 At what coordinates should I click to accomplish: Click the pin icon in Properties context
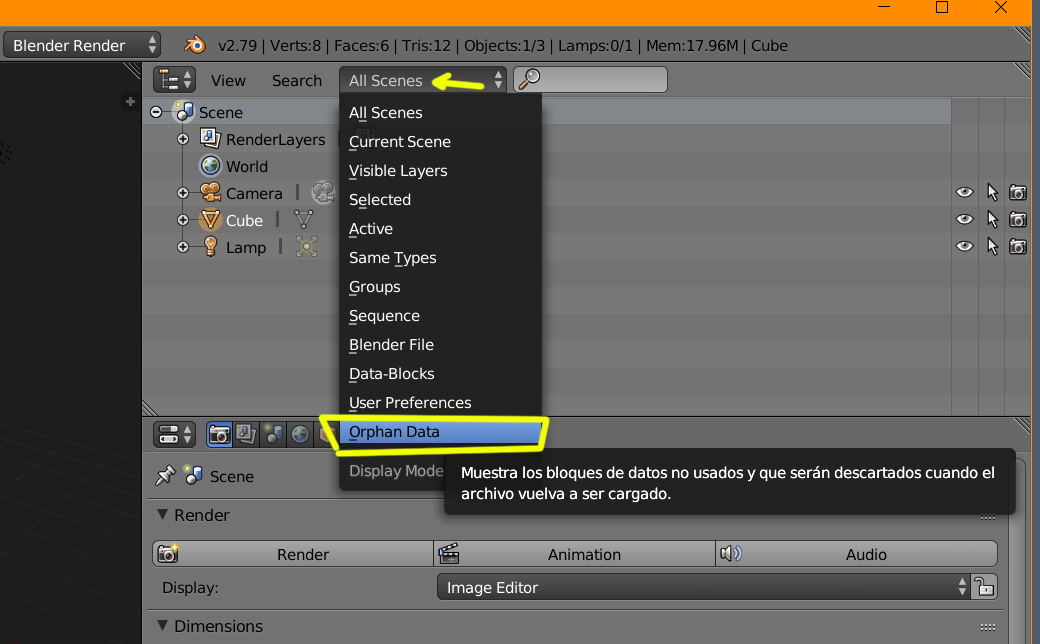(x=165, y=475)
